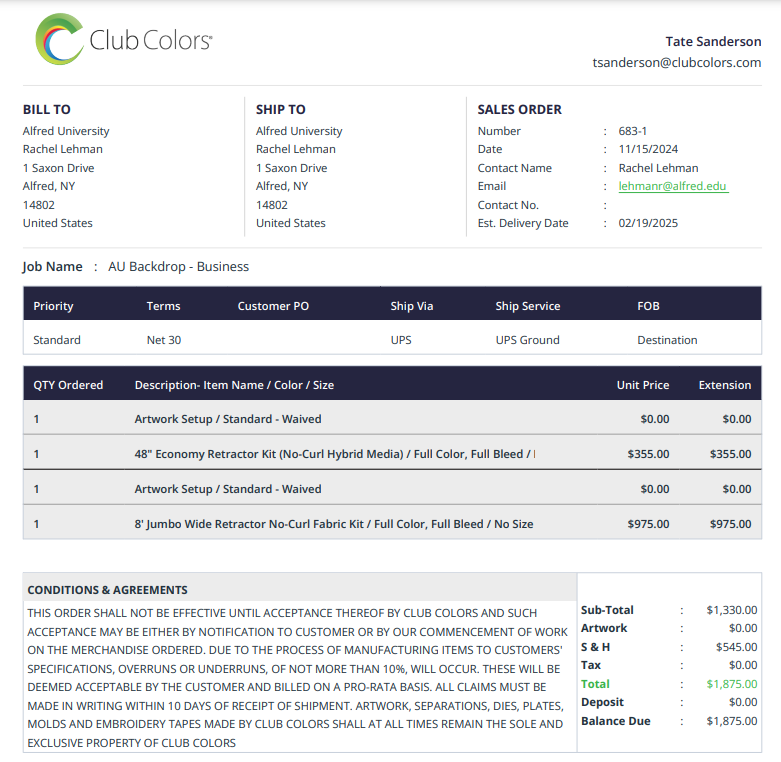Click the Club Colors logo
Image resolution: width=781 pixels, height=762 pixels.
[x=124, y=39]
